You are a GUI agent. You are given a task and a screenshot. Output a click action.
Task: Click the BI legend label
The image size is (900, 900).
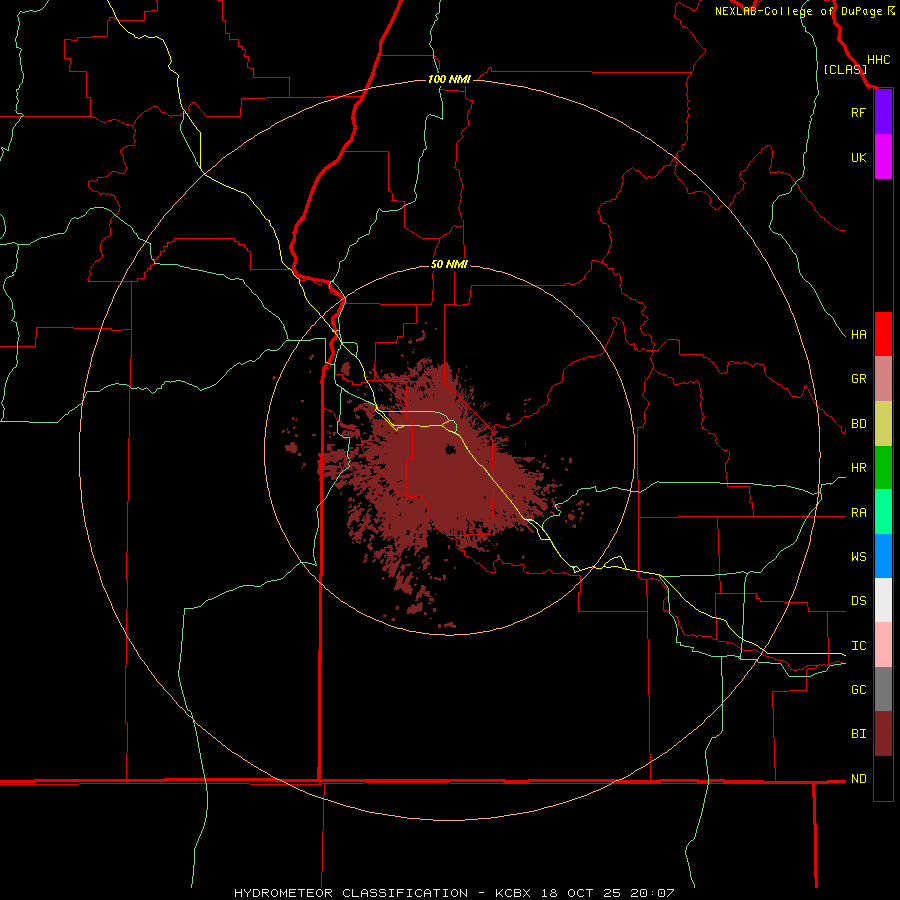pyautogui.click(x=858, y=734)
